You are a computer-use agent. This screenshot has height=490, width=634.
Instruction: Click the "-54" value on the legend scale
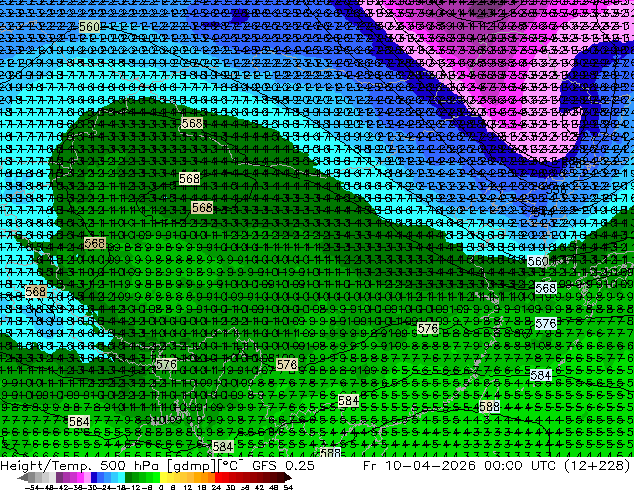[32, 487]
